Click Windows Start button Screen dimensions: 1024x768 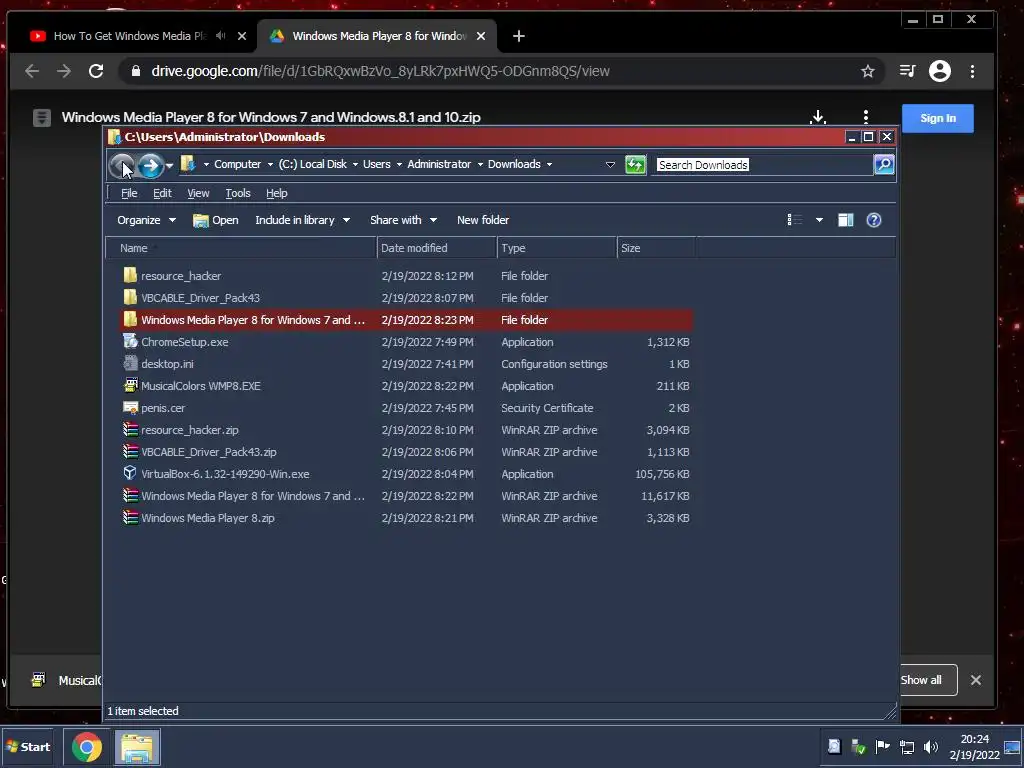[28, 746]
